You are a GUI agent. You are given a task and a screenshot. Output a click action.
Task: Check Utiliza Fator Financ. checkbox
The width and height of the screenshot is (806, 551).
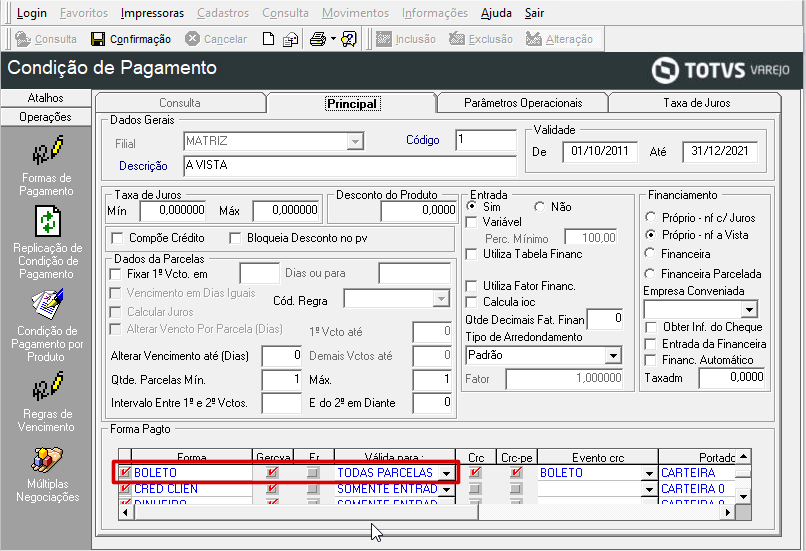[x=471, y=286]
